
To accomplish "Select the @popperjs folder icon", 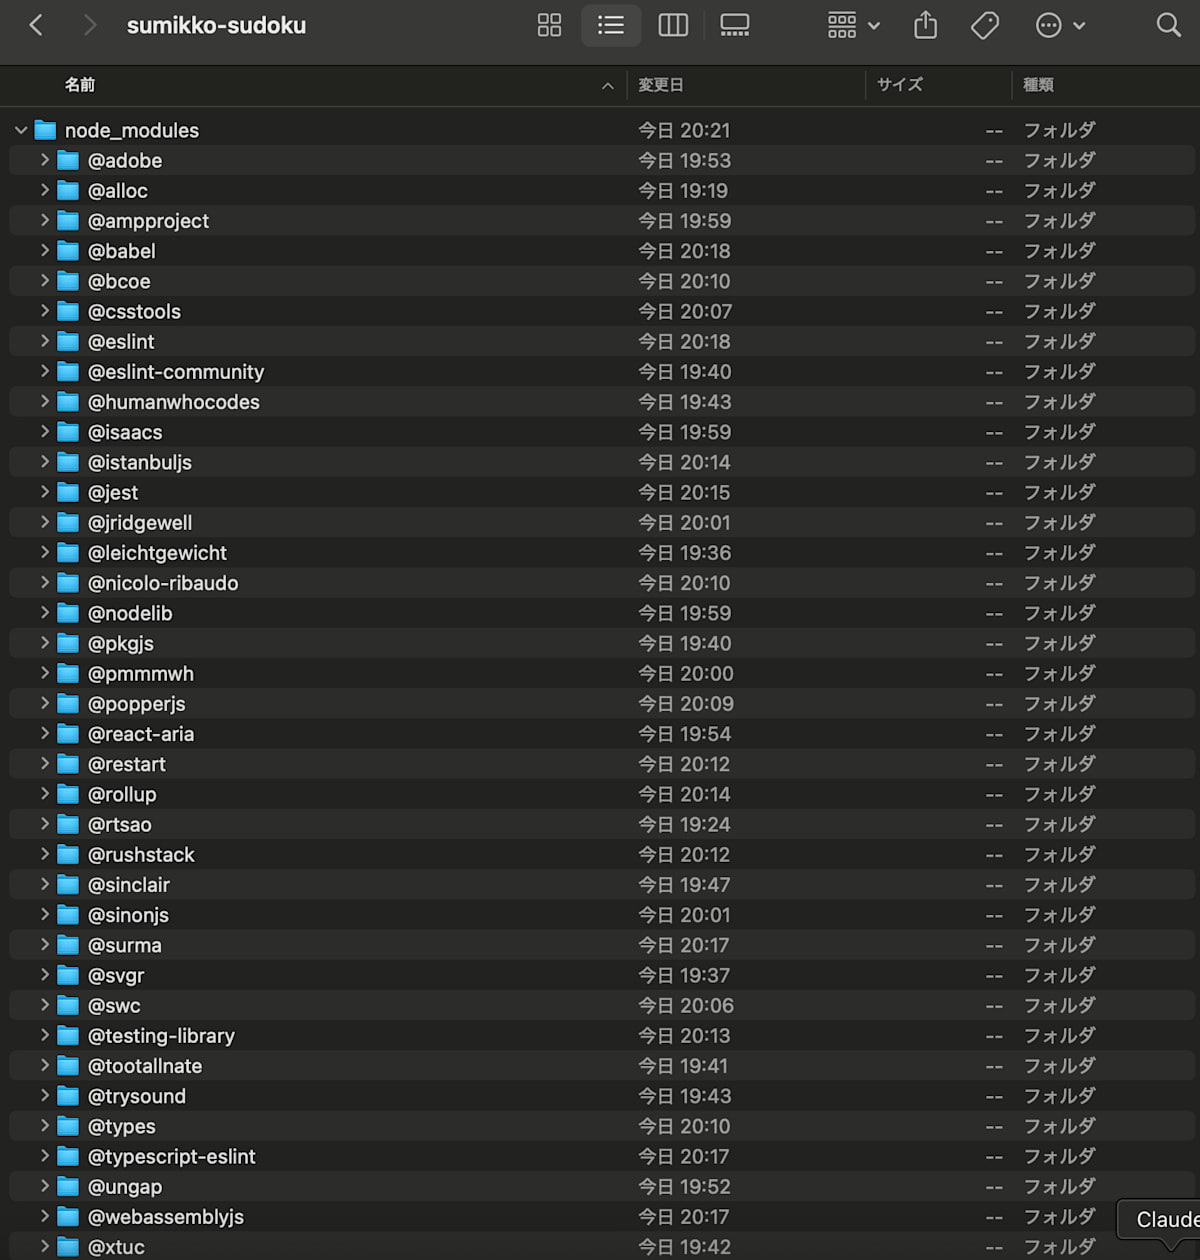I will click(68, 704).
